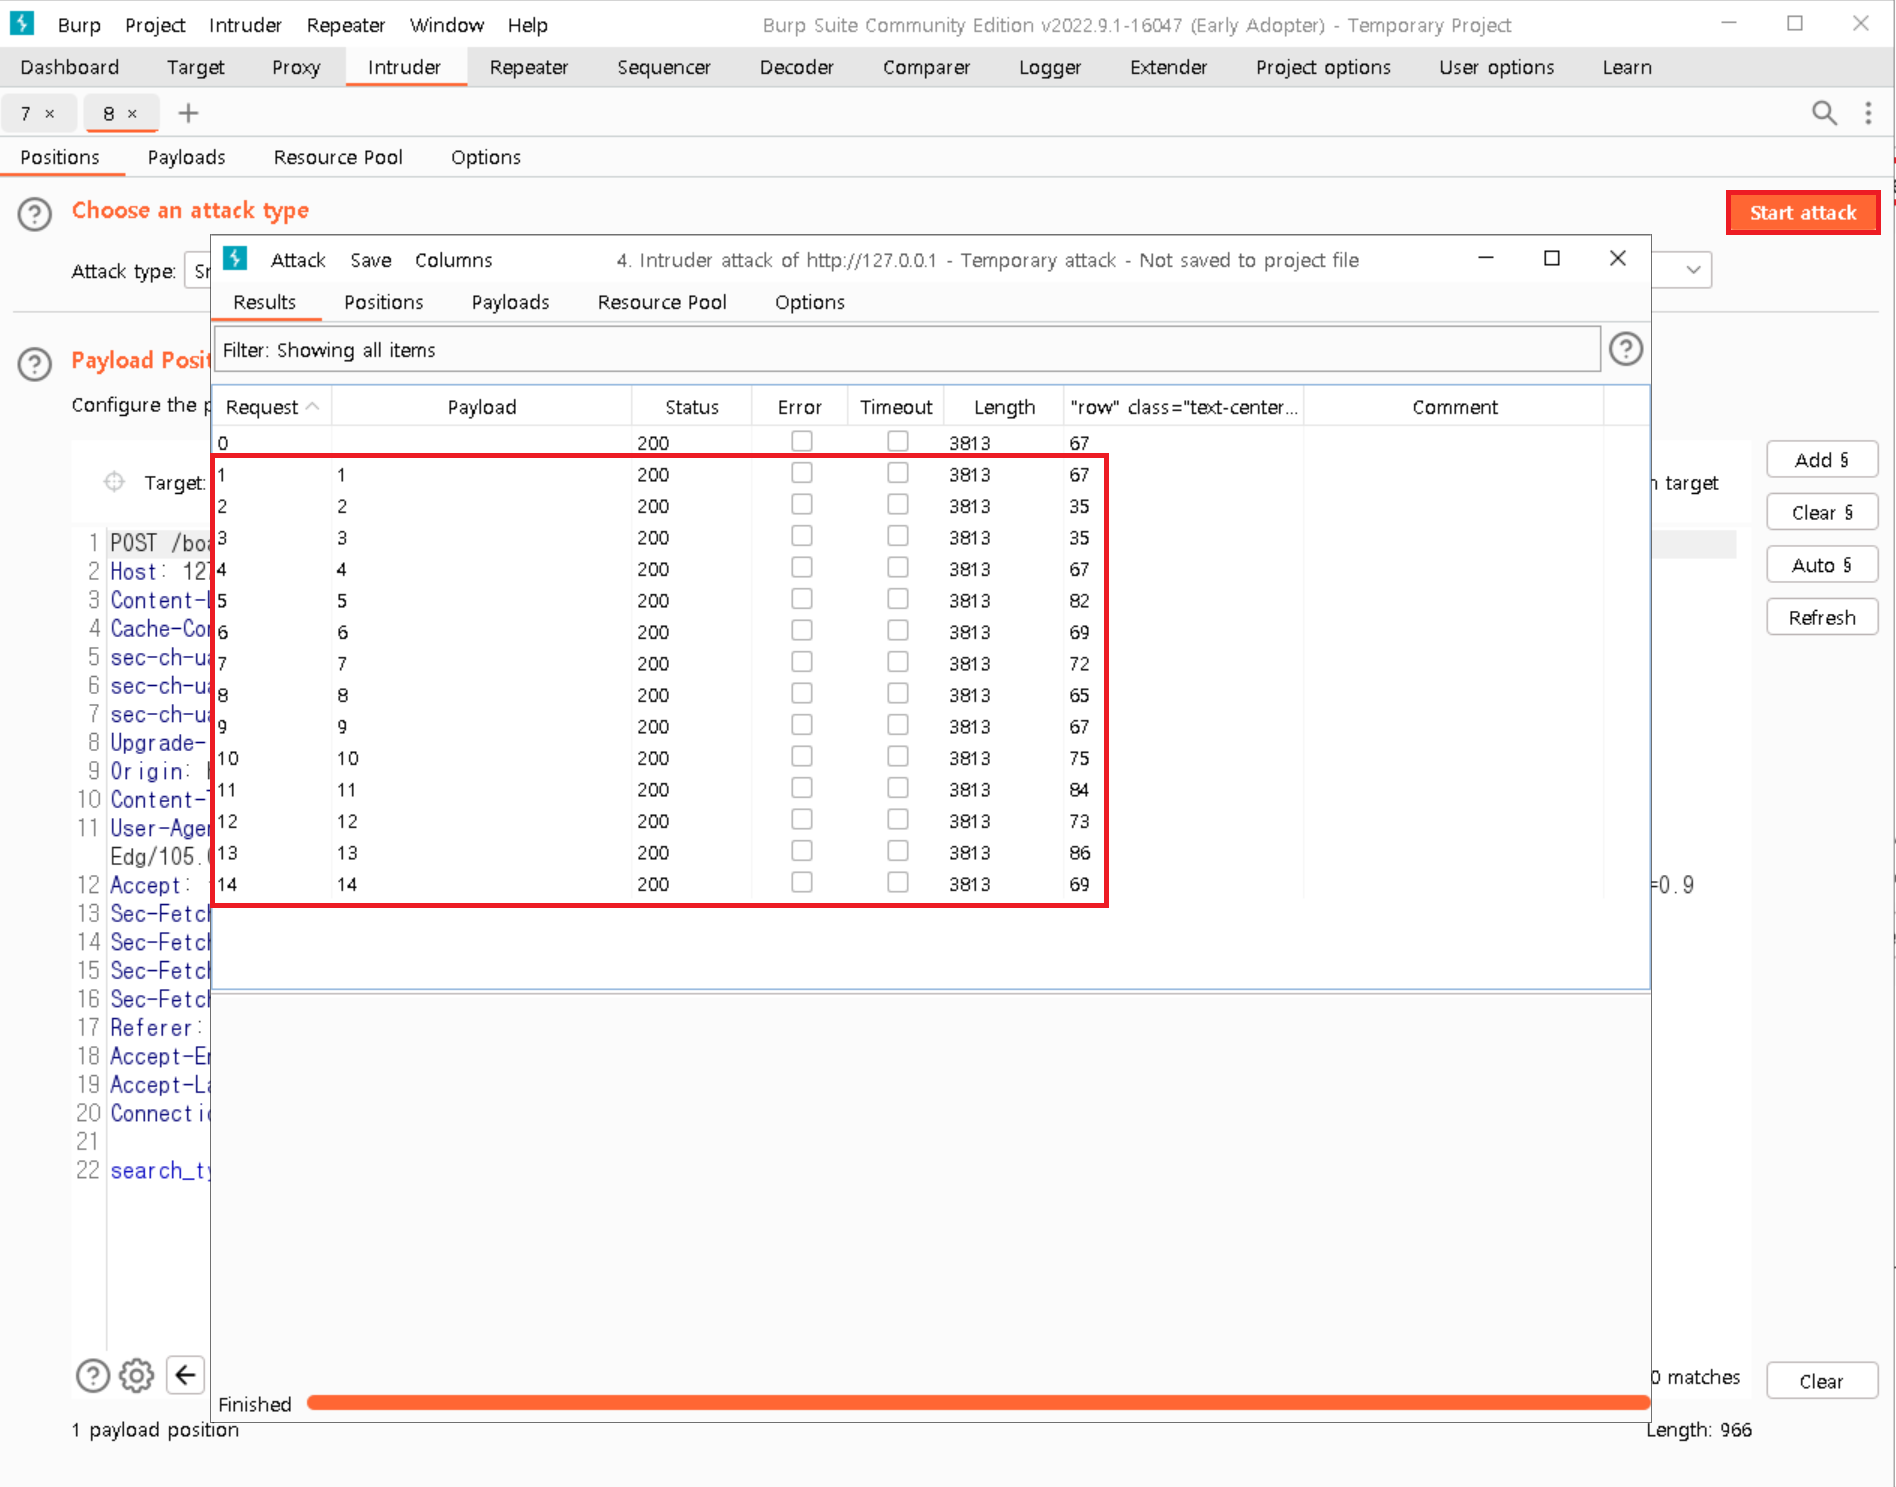Viewport: 1896px width, 1487px height.
Task: Toggle Error checkbox for request 8
Action: [801, 693]
